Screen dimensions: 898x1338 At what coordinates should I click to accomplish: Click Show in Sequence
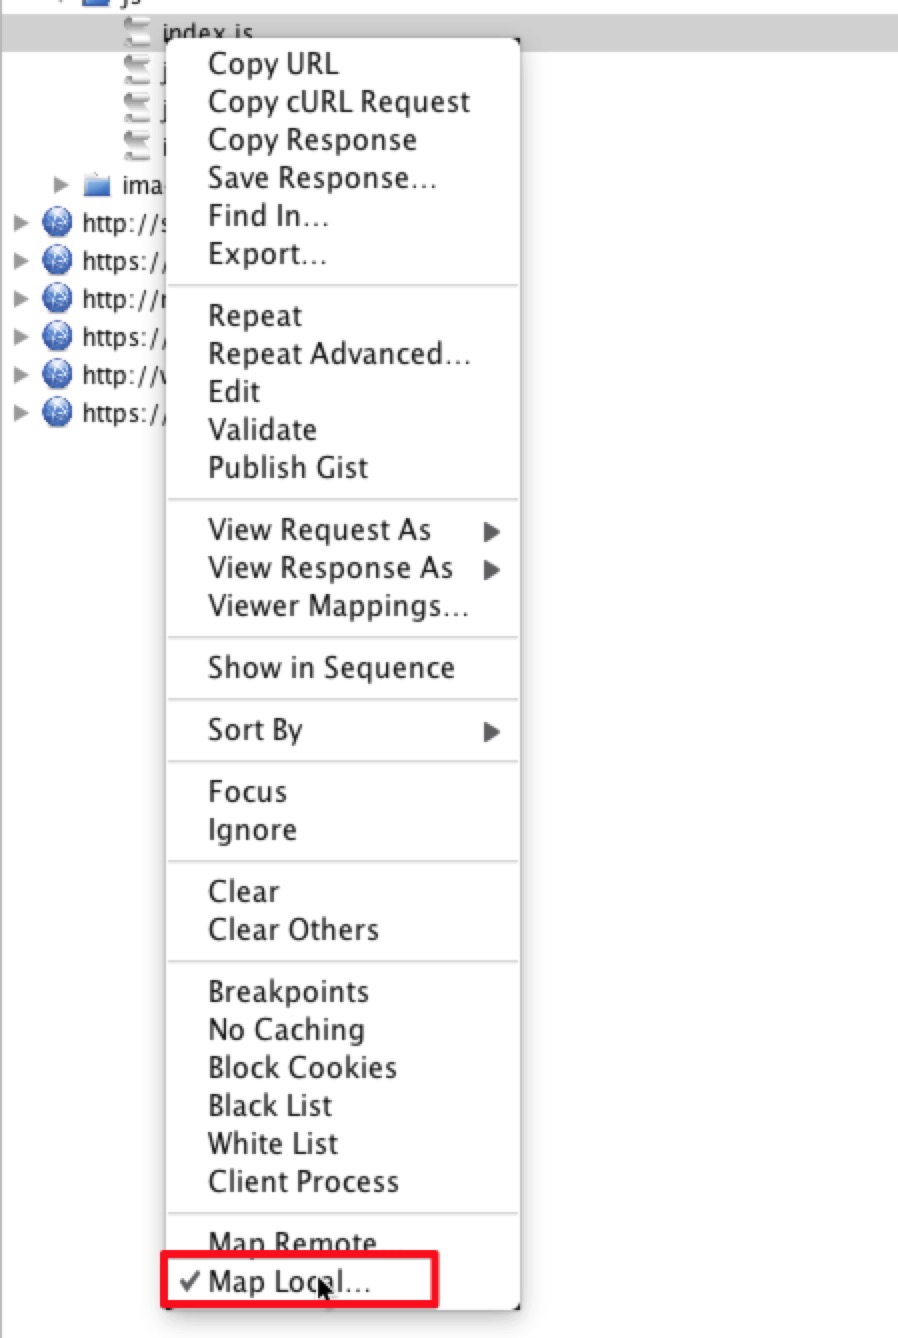pos(331,668)
